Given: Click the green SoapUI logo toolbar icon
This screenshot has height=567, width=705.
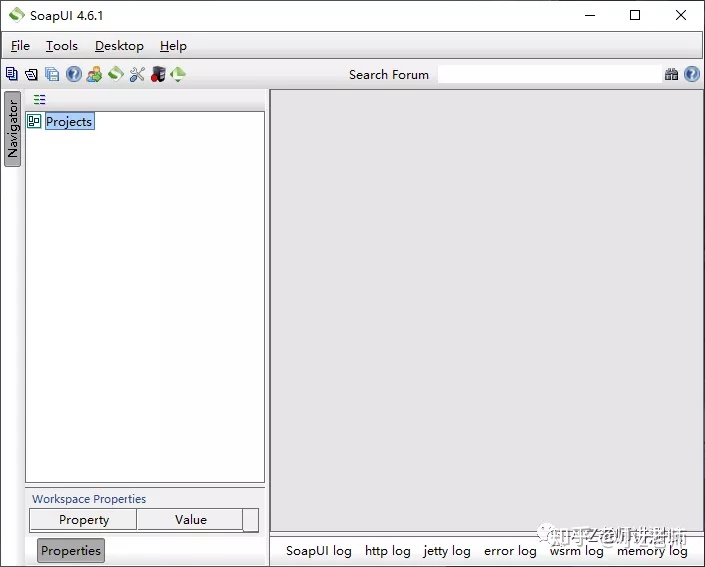Looking at the screenshot, I should (116, 74).
